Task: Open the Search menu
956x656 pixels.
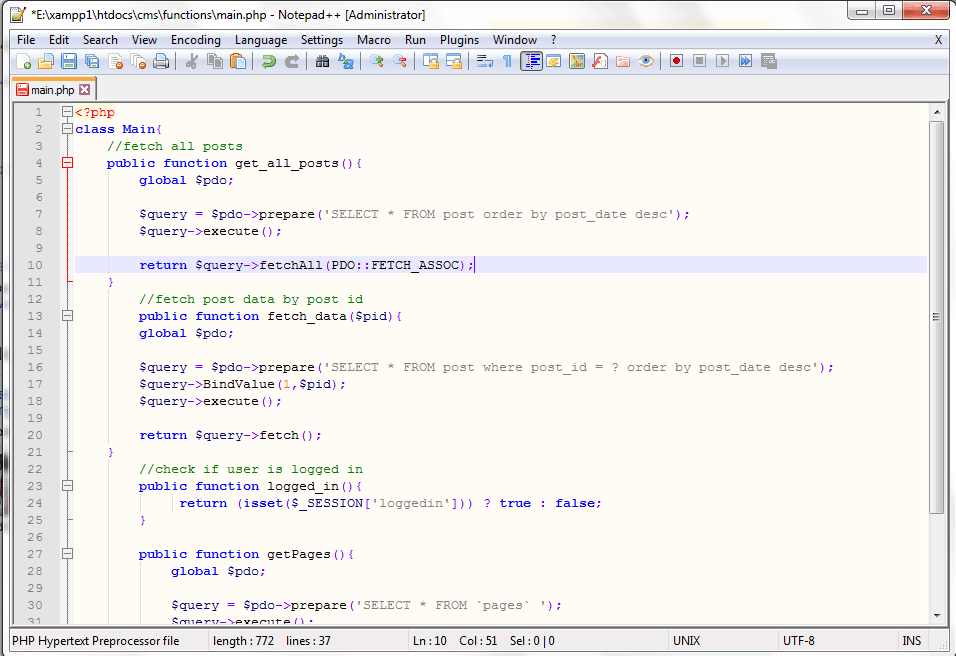Action: tap(100, 40)
